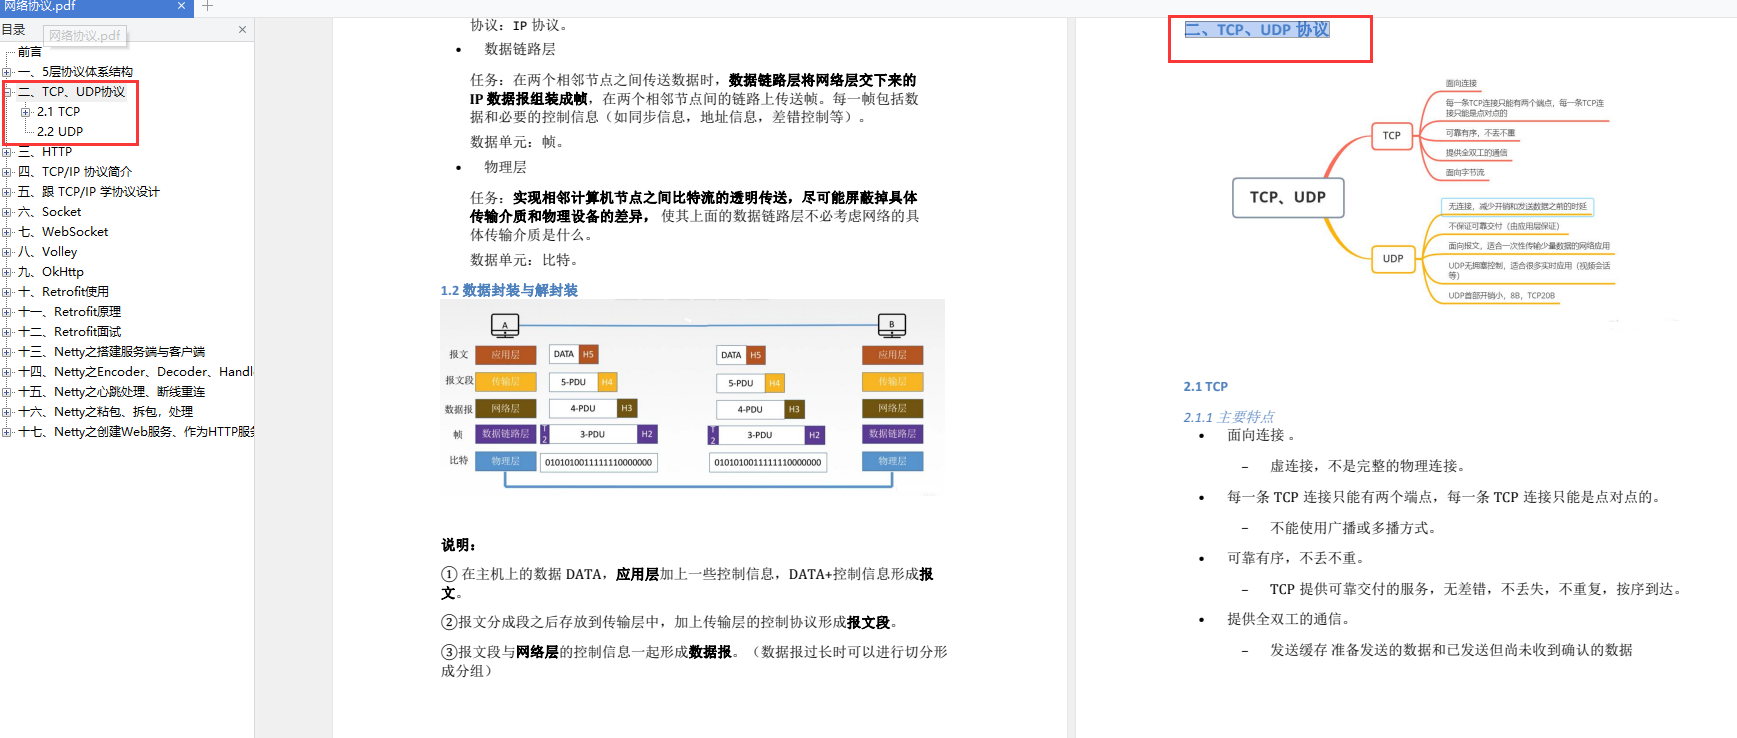
Task: Click the 面向连接 bullet under 主要特点
Action: (1261, 435)
